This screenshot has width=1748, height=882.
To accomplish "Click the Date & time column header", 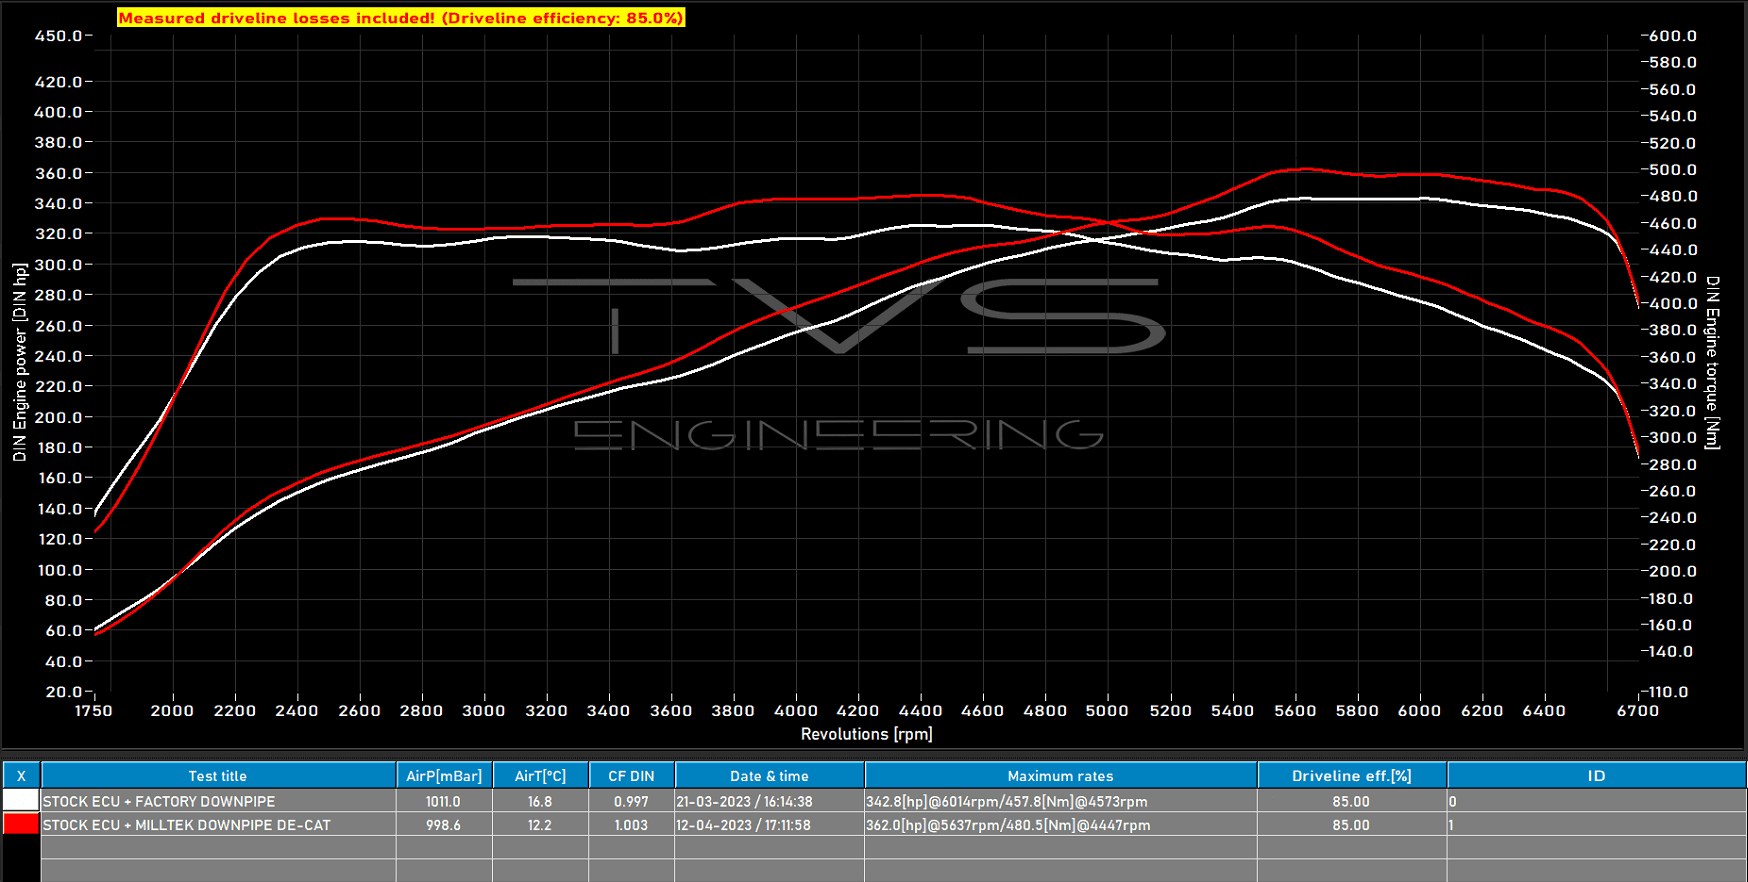I will pos(769,775).
